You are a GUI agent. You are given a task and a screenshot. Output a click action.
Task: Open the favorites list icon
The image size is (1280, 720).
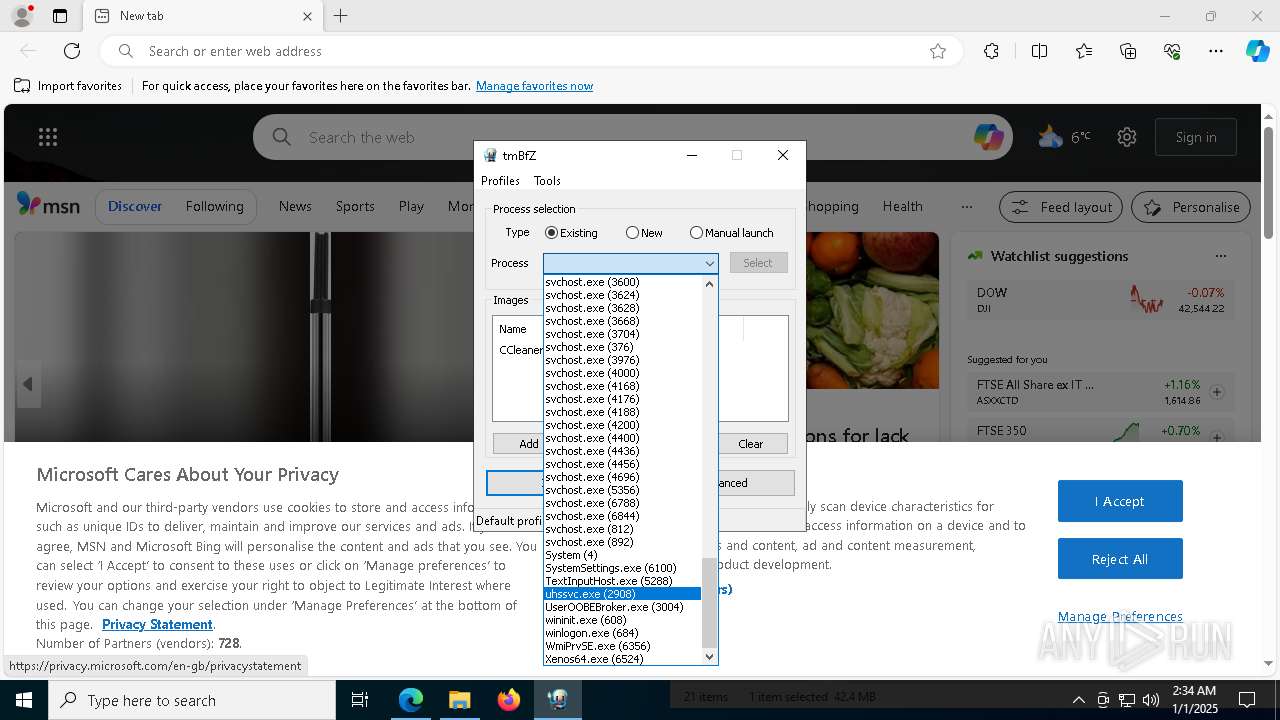[x=1084, y=51]
